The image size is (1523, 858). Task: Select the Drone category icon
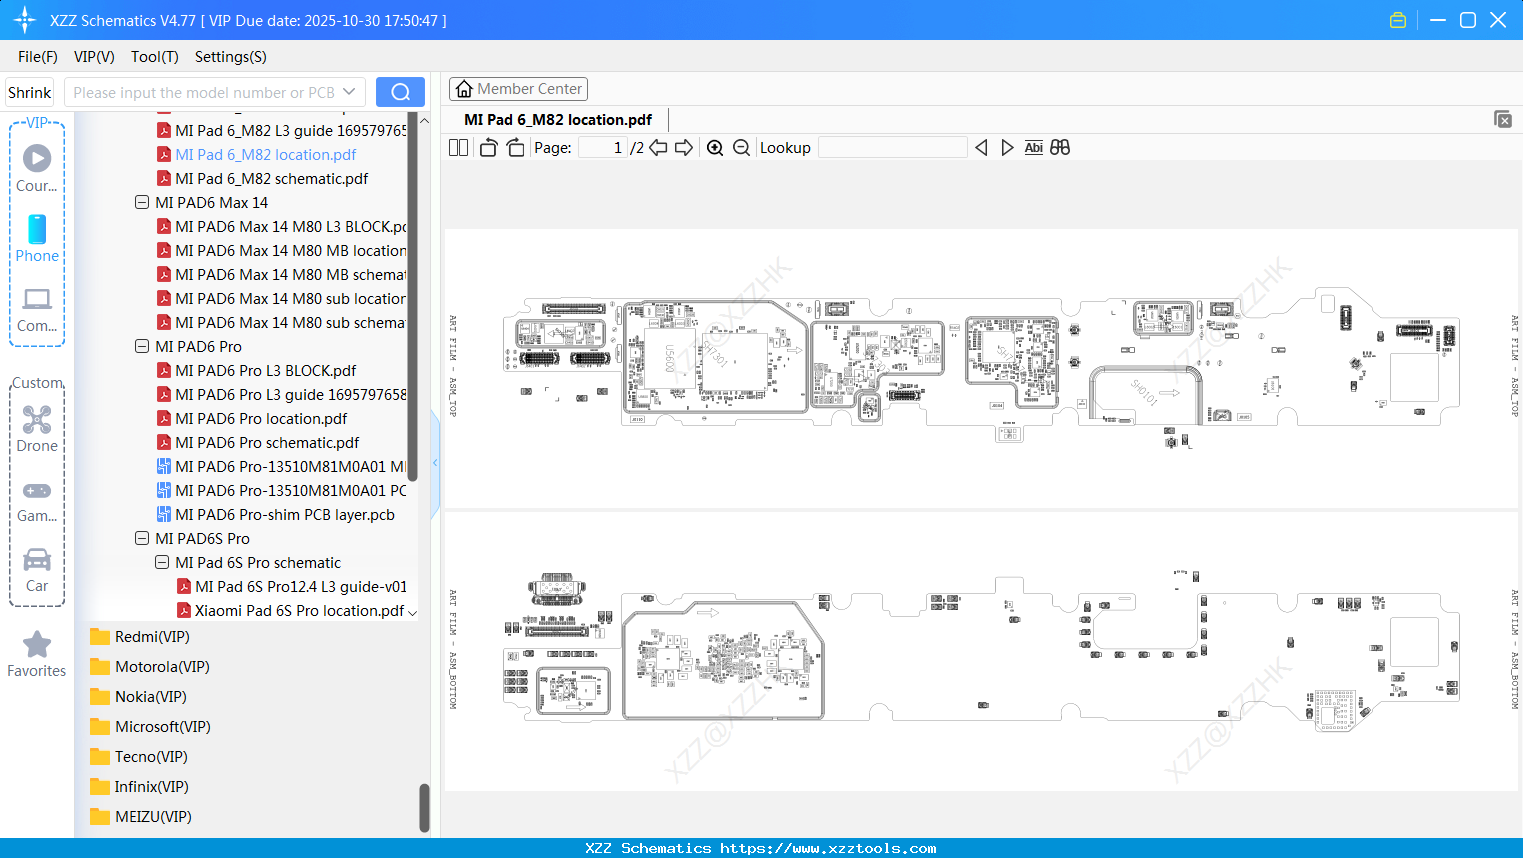pos(37,428)
